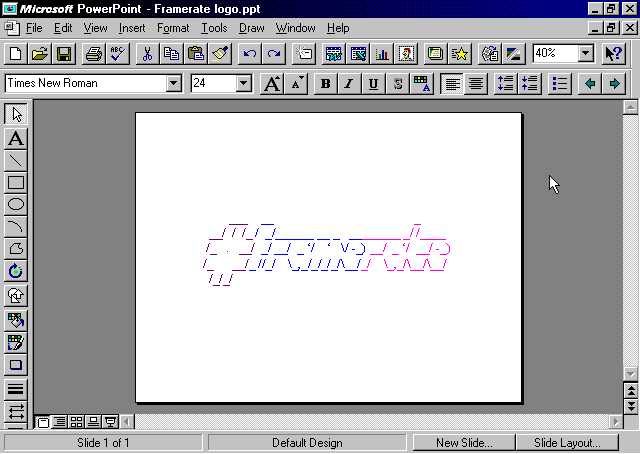640x454 pixels.
Task: Open animation effects star icon
Action: 459,53
